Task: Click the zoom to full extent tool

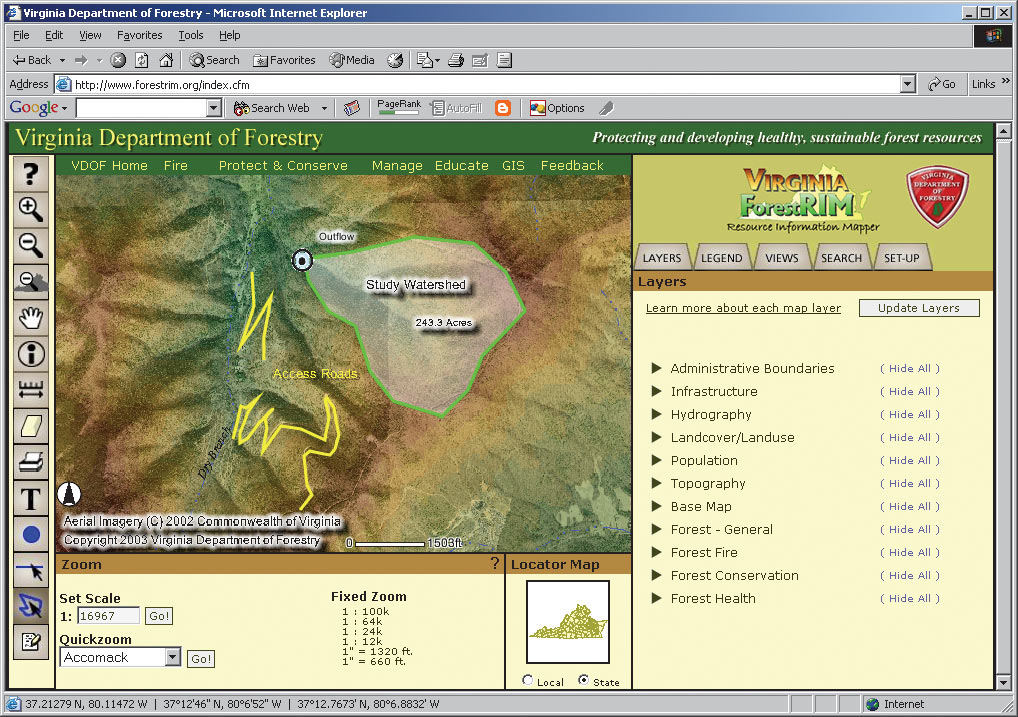Action: pyautogui.click(x=31, y=281)
